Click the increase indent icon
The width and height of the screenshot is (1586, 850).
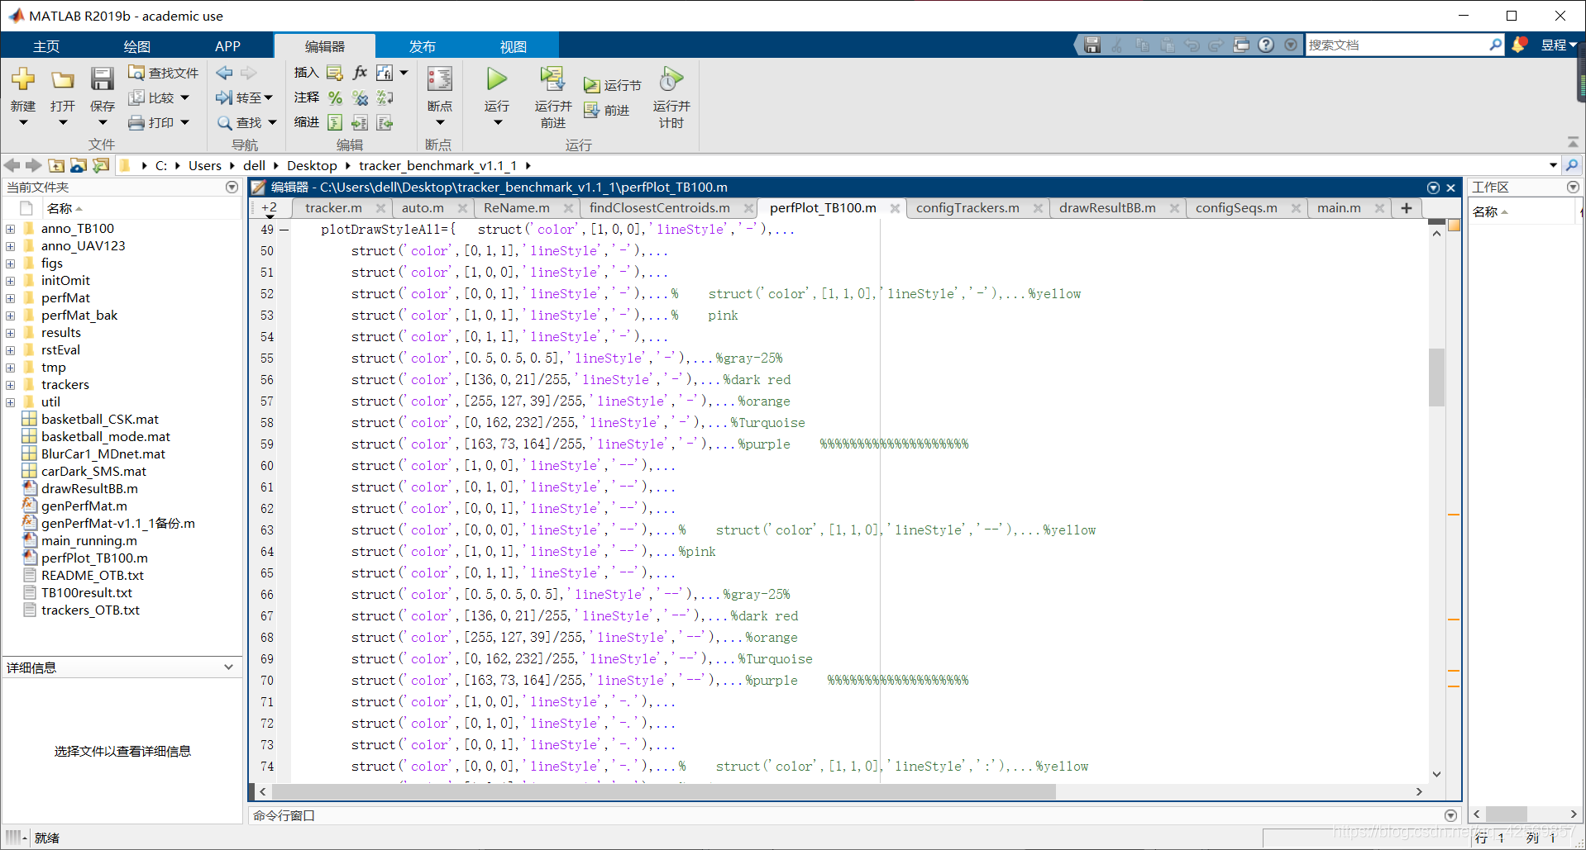tap(360, 123)
